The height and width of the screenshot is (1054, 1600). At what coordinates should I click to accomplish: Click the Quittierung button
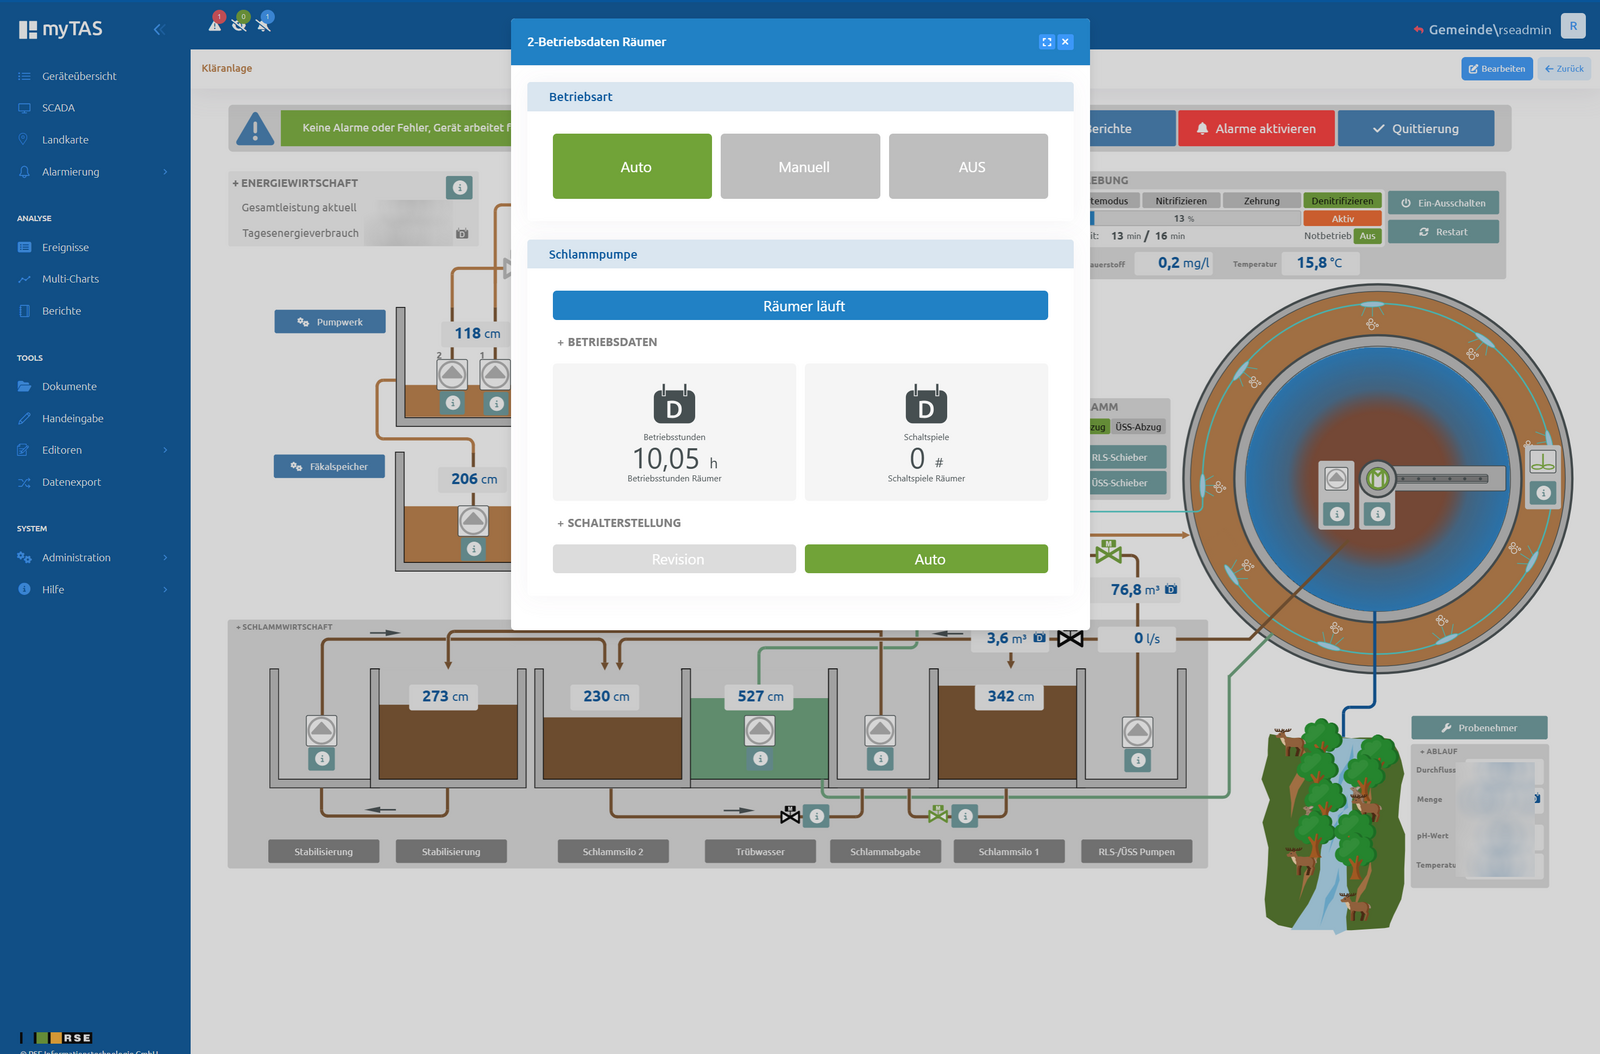pos(1416,128)
